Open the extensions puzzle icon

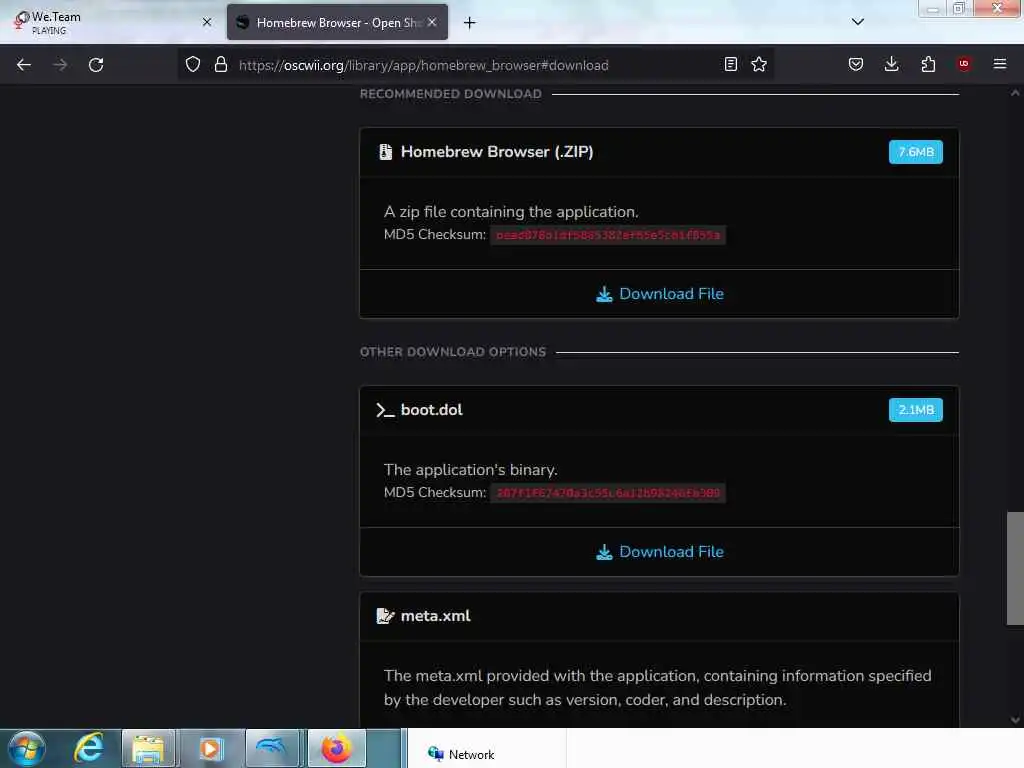coord(928,65)
